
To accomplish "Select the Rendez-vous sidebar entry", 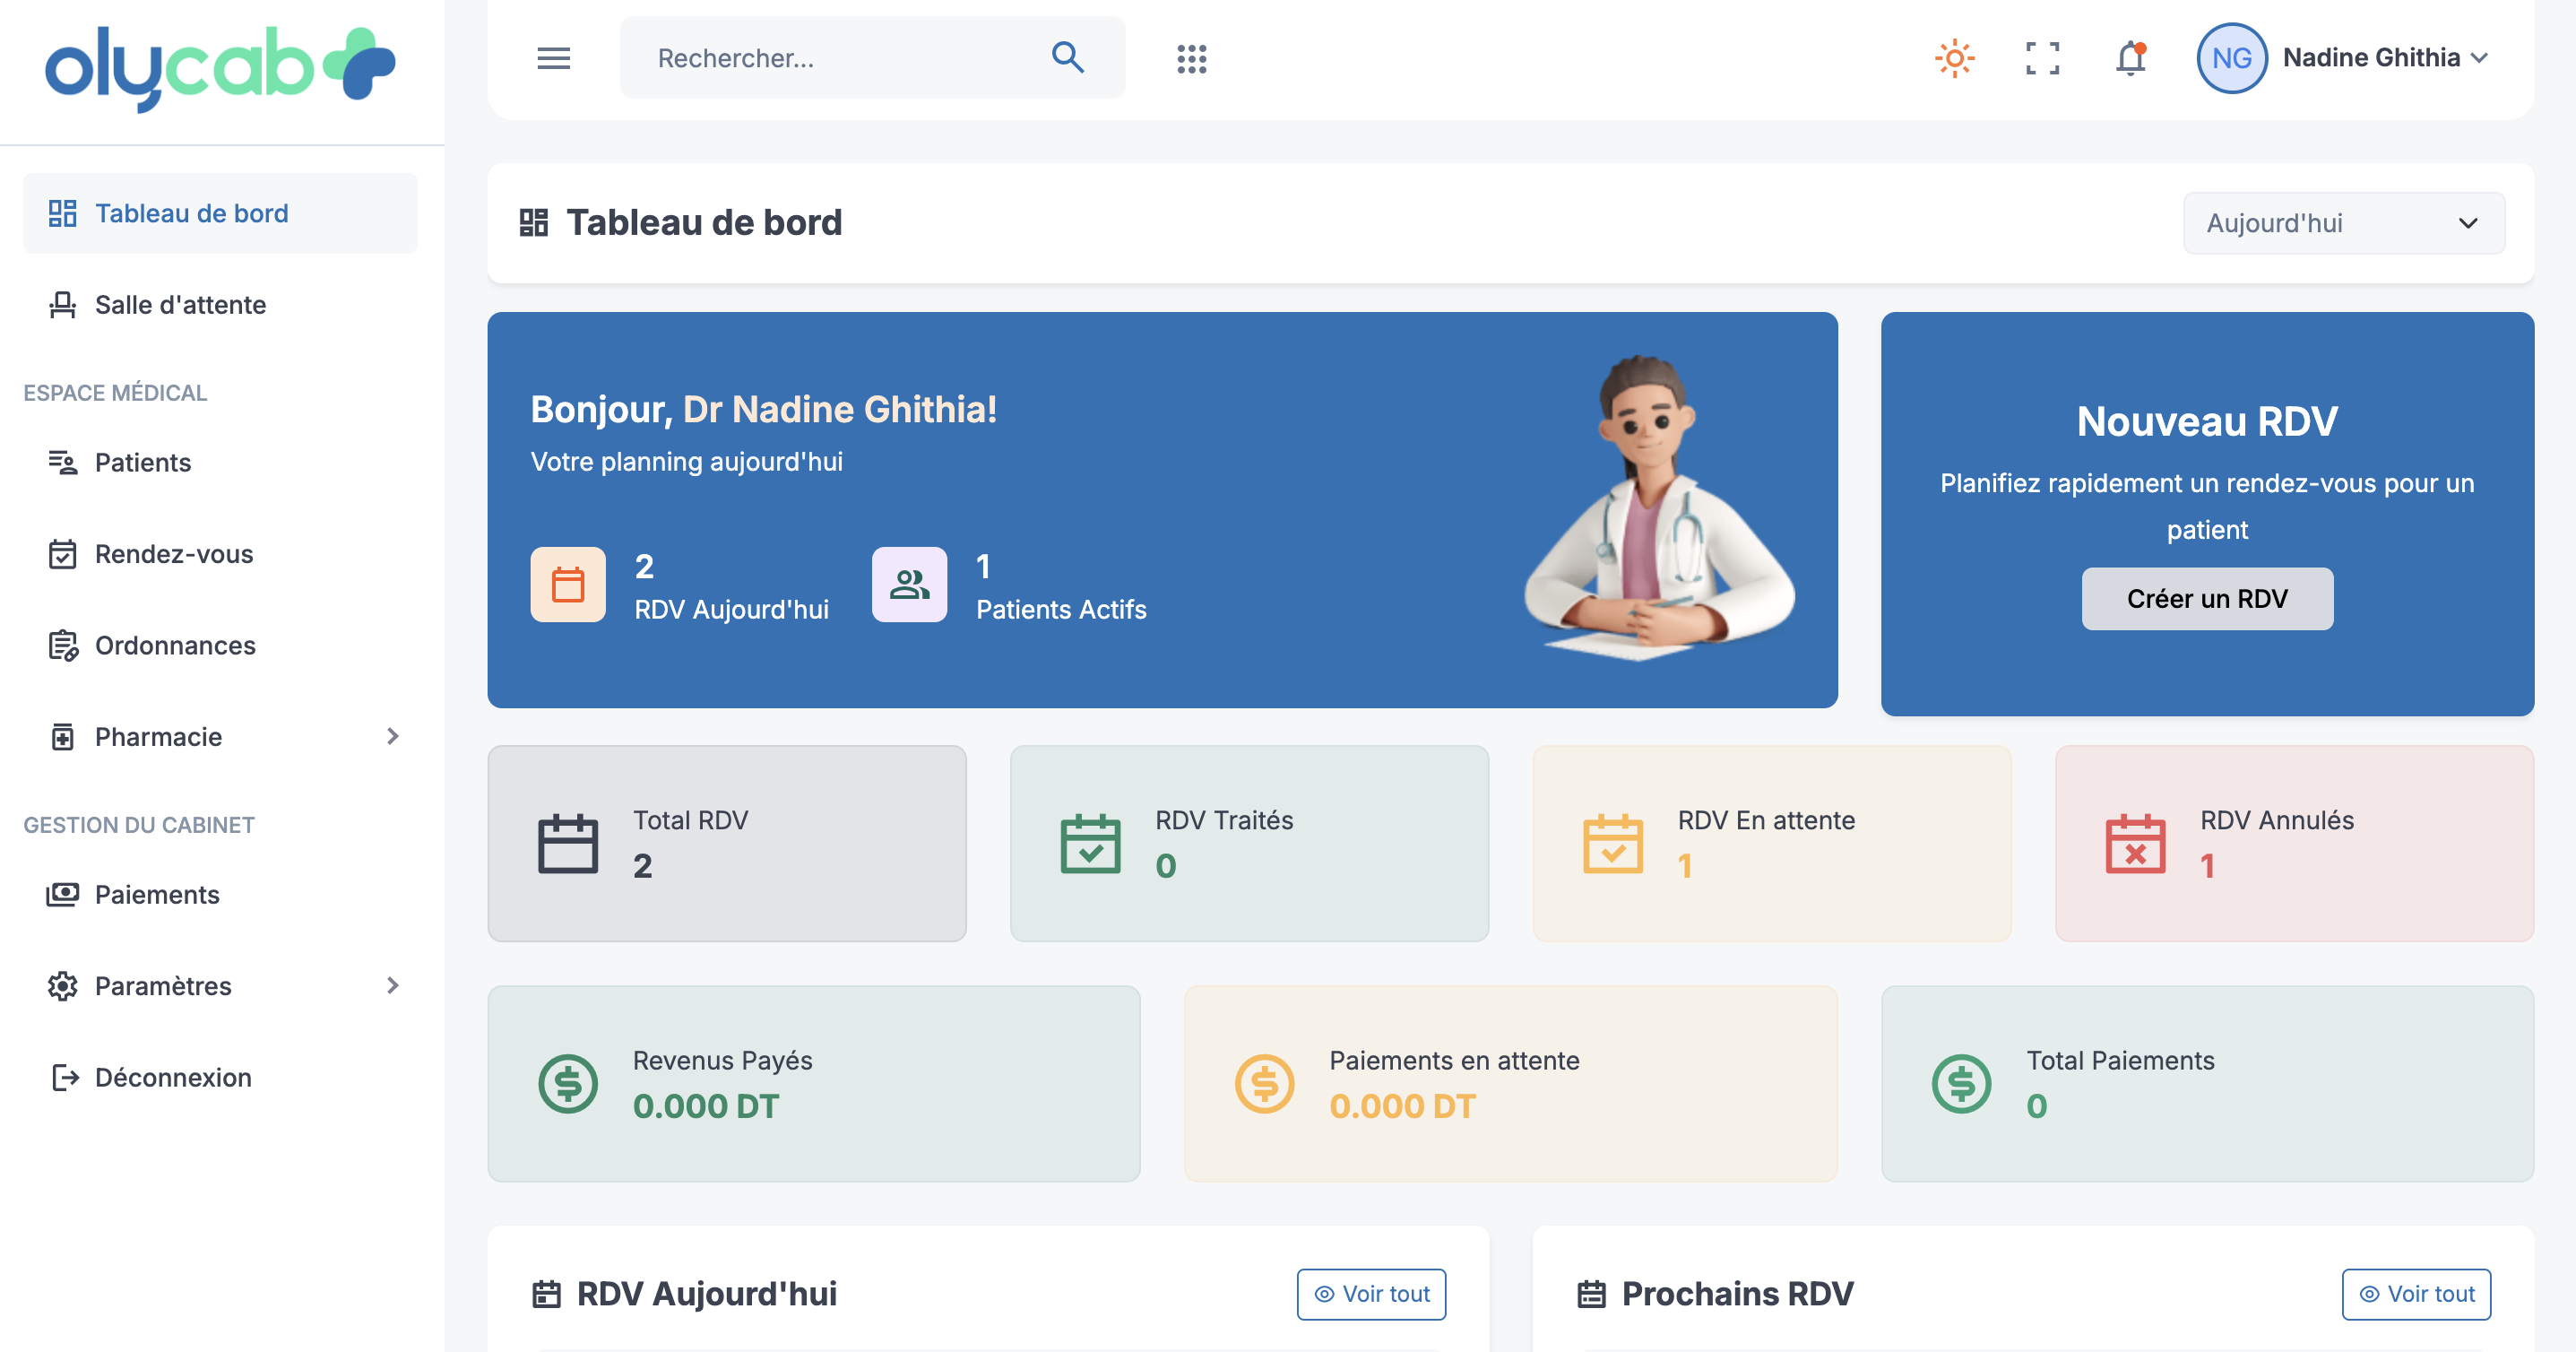I will (x=173, y=554).
